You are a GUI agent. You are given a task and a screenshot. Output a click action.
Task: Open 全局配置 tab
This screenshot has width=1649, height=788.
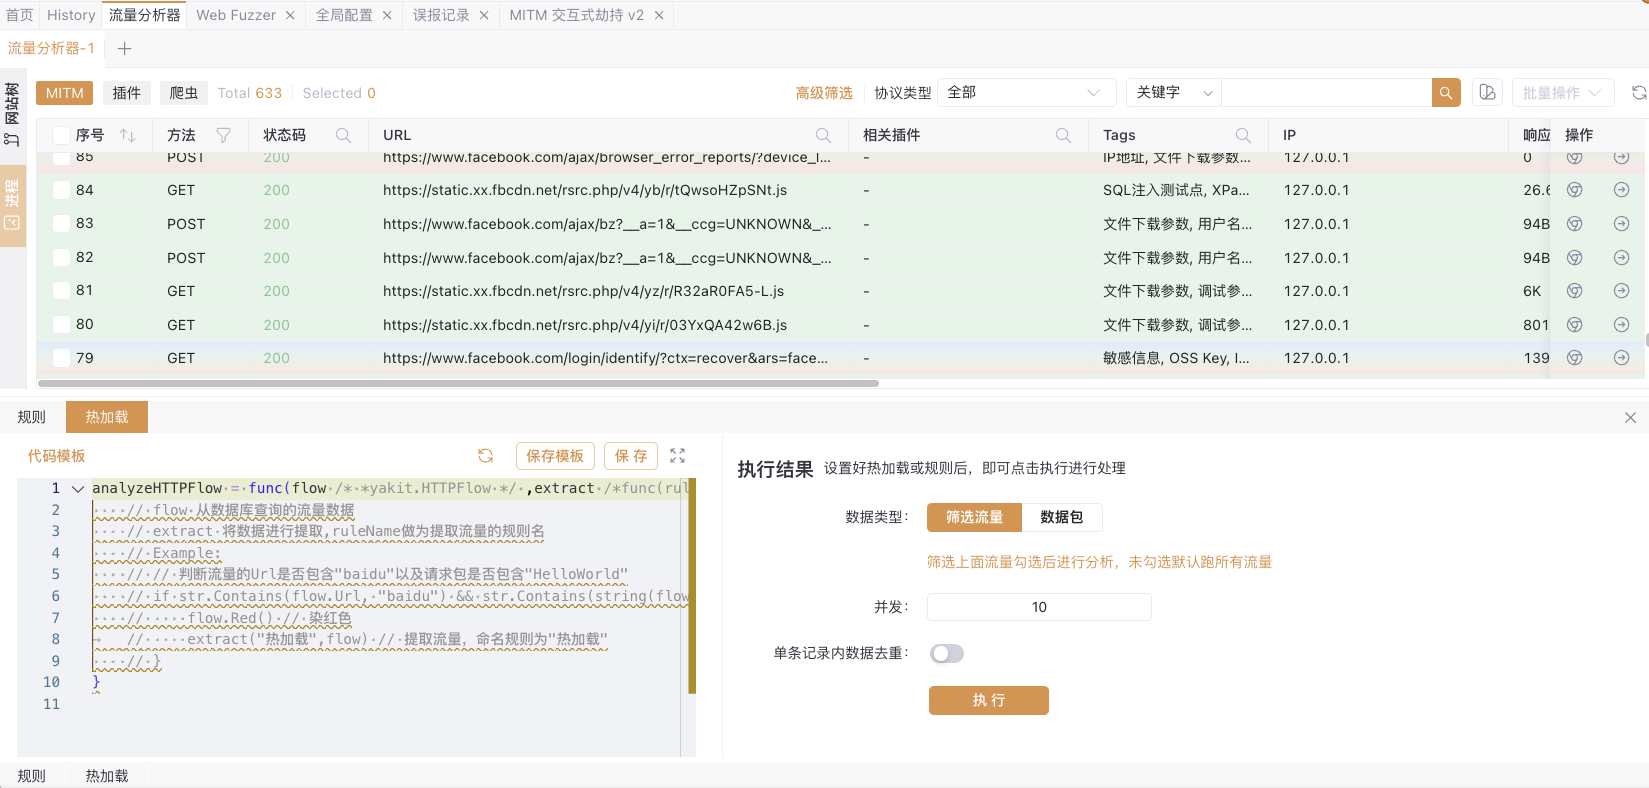344,15
